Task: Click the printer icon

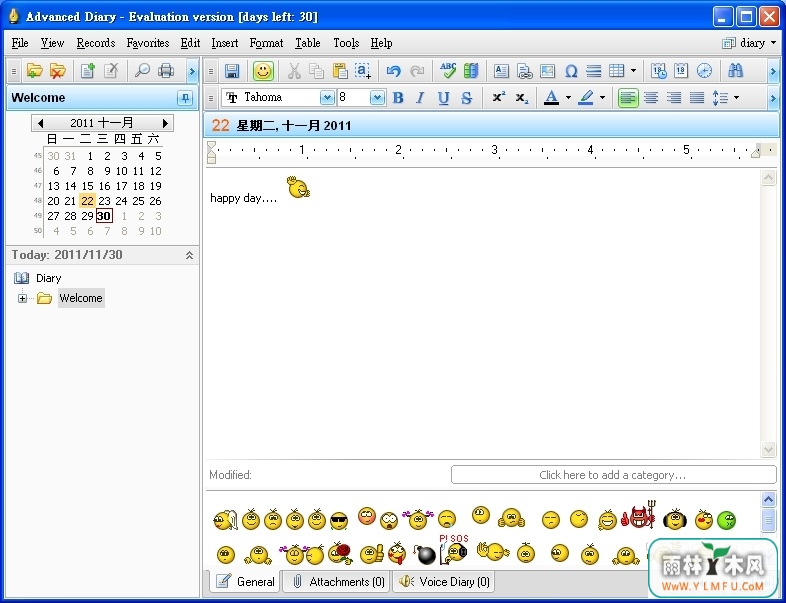Action: pyautogui.click(x=165, y=71)
